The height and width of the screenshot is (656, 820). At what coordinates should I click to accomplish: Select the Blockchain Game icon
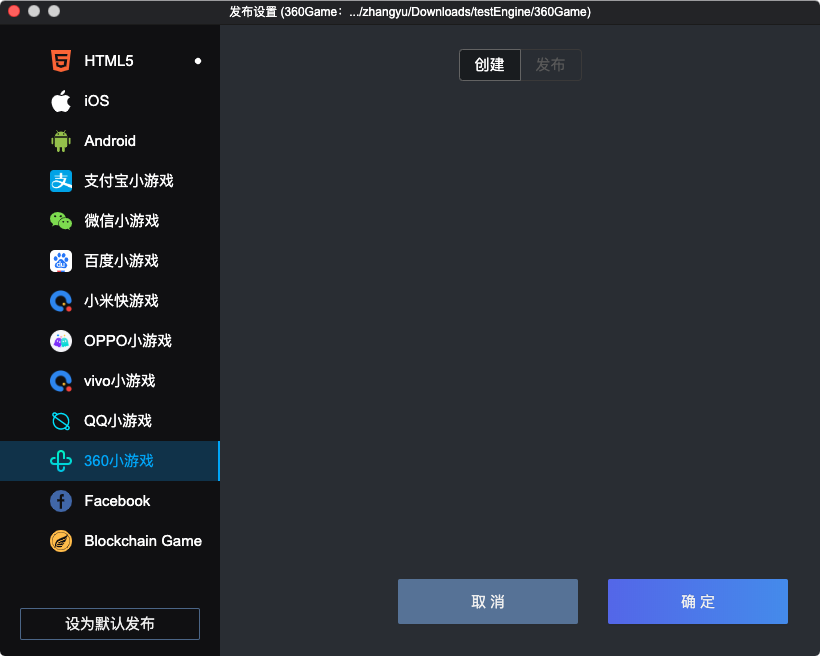(x=61, y=541)
